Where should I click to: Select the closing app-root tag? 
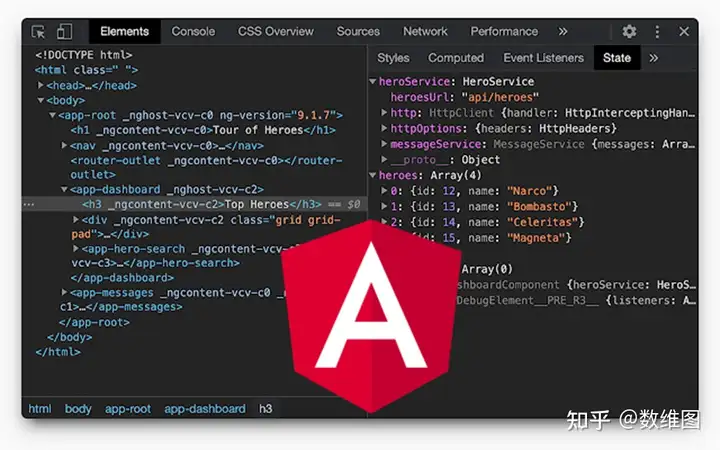coord(94,322)
